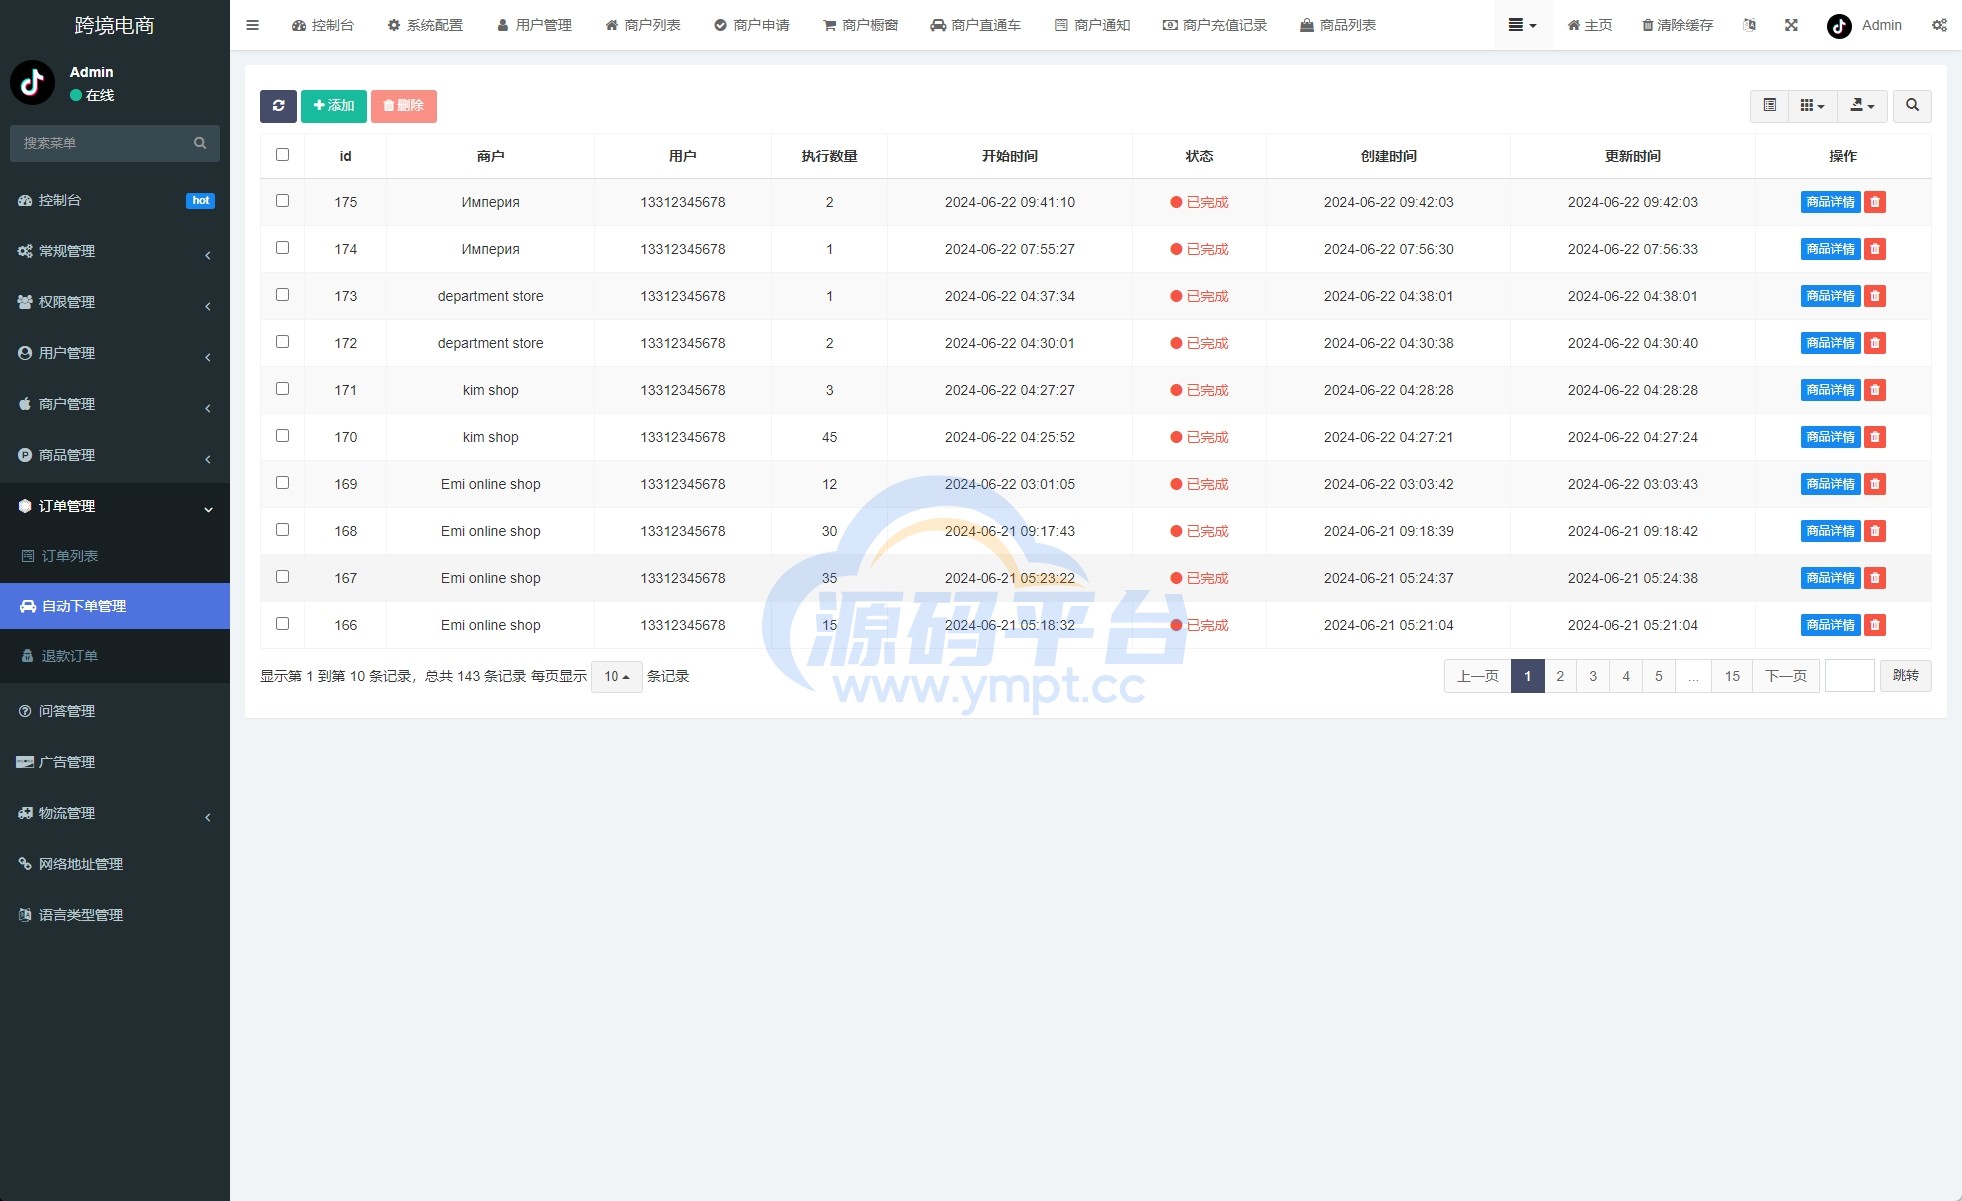Check the row 169 checkbox
1962x1201 pixels.
[282, 483]
